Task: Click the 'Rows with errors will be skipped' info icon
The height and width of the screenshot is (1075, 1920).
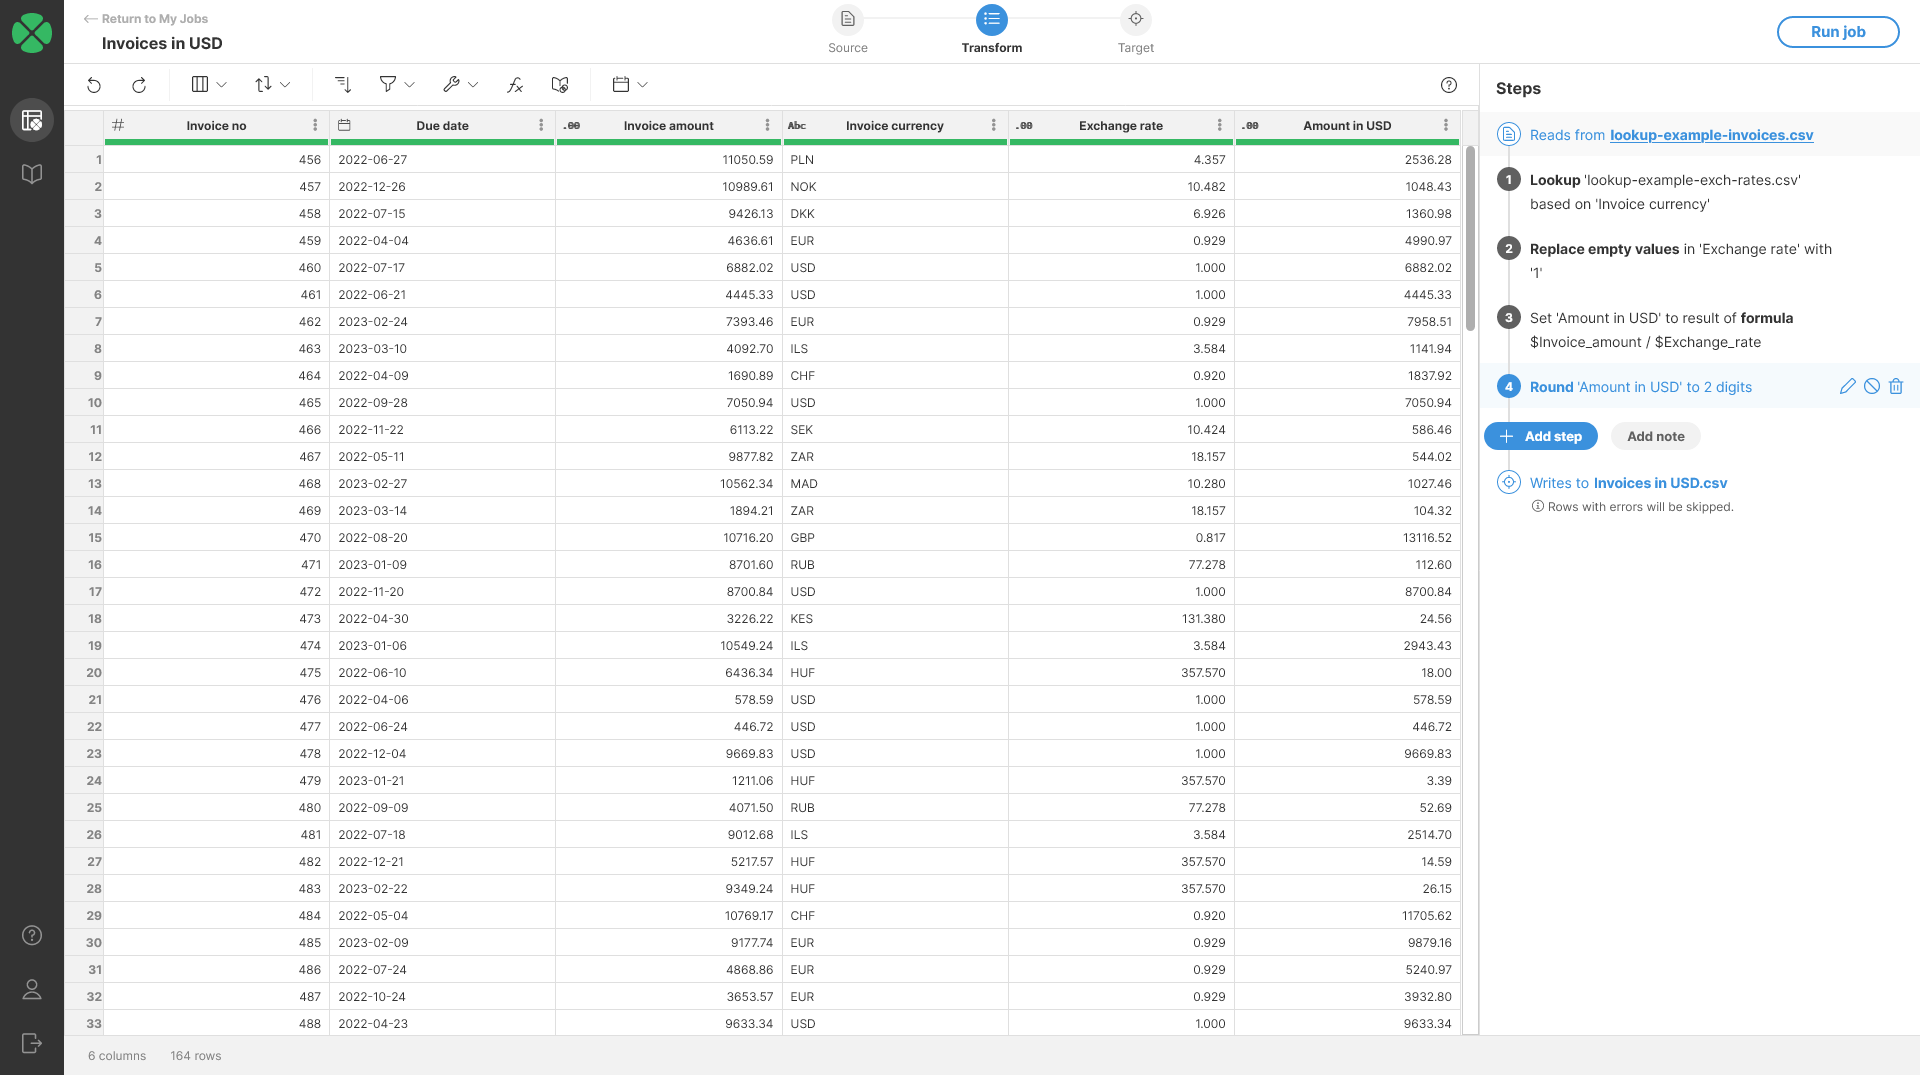Action: point(1537,506)
